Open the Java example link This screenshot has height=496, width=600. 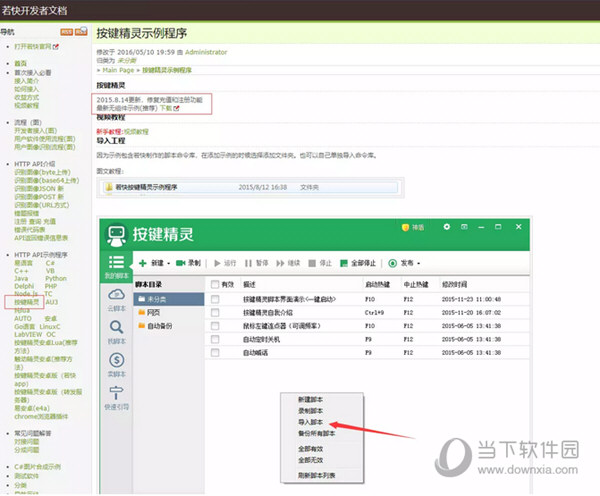click(x=21, y=278)
